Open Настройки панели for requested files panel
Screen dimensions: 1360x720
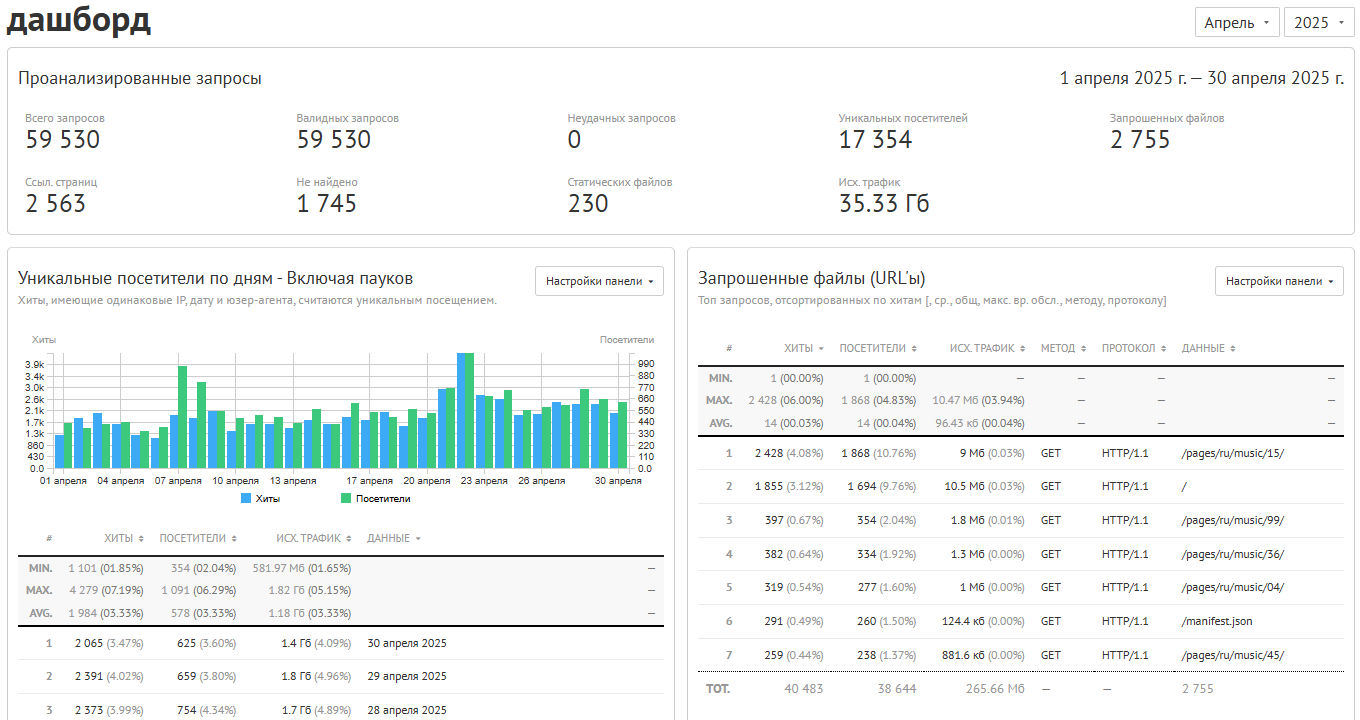pyautogui.click(x=1279, y=281)
